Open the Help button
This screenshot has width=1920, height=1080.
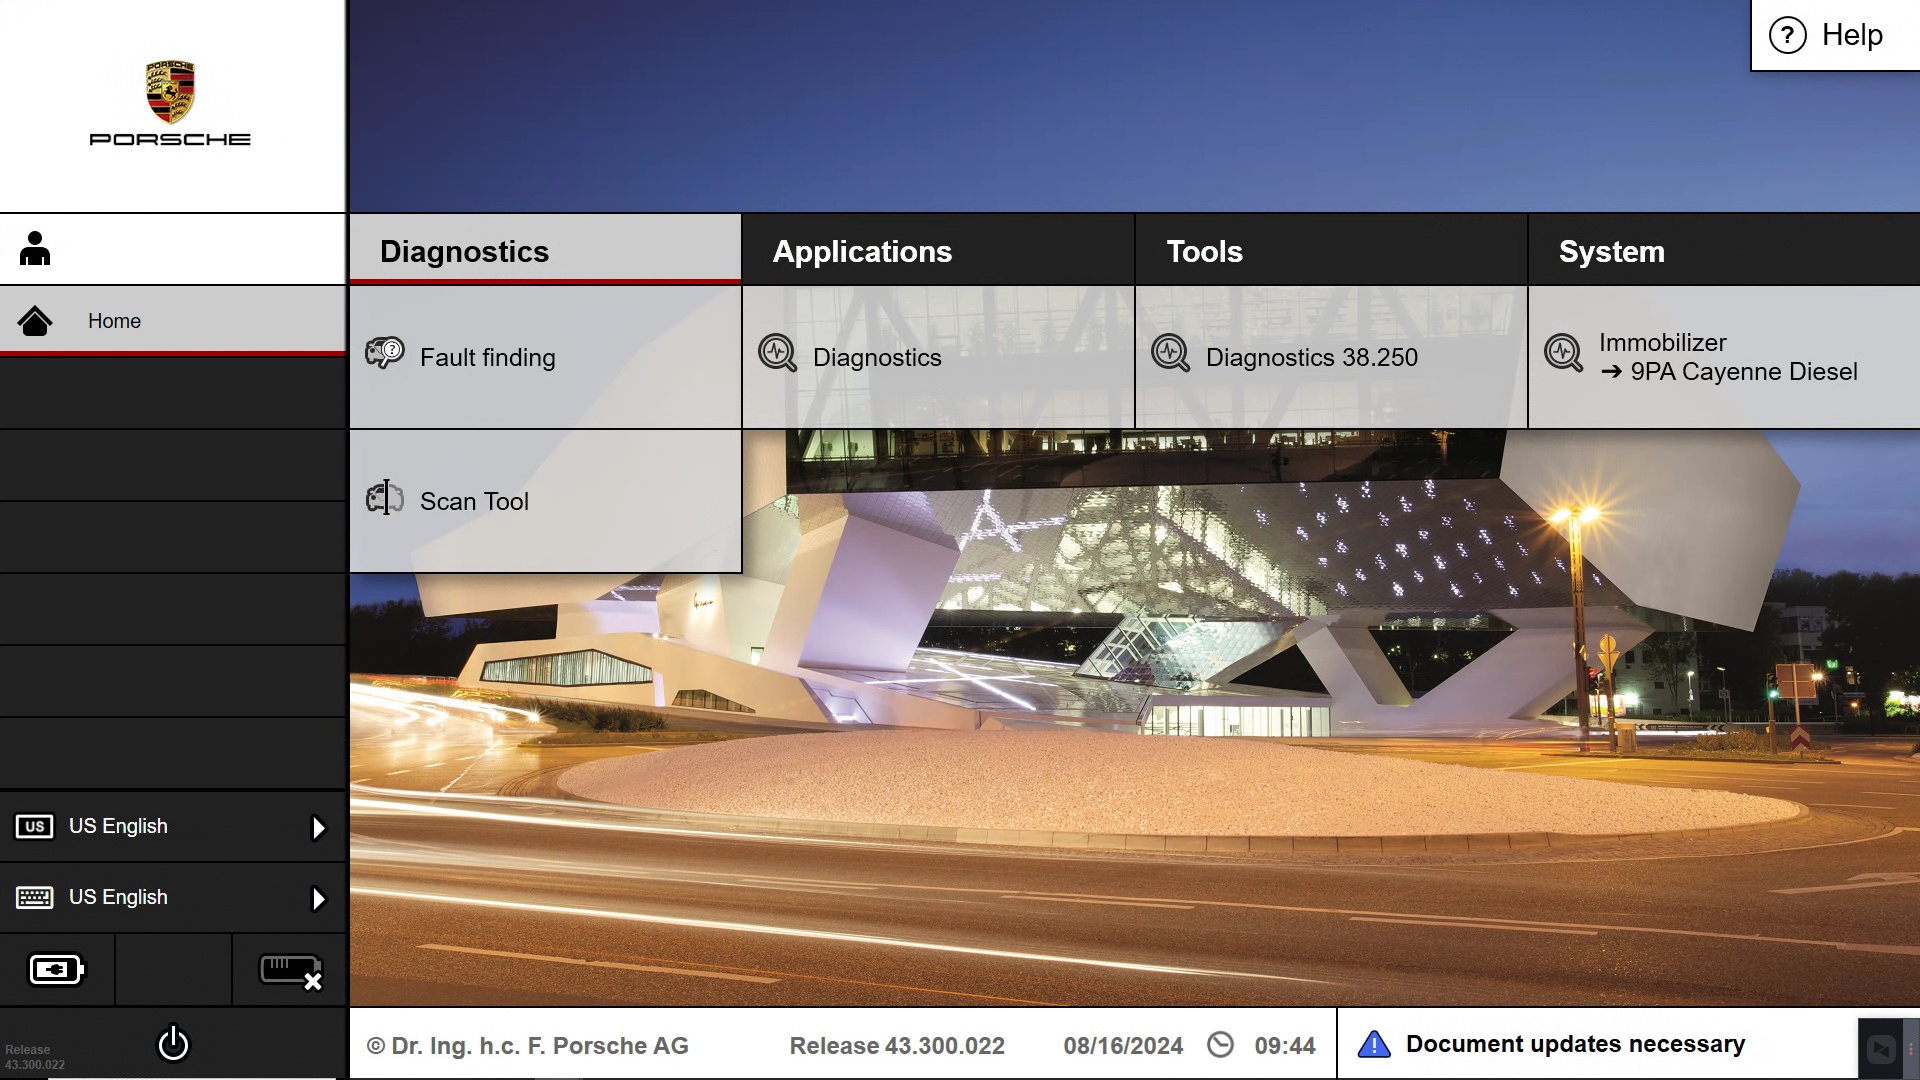pyautogui.click(x=1835, y=35)
